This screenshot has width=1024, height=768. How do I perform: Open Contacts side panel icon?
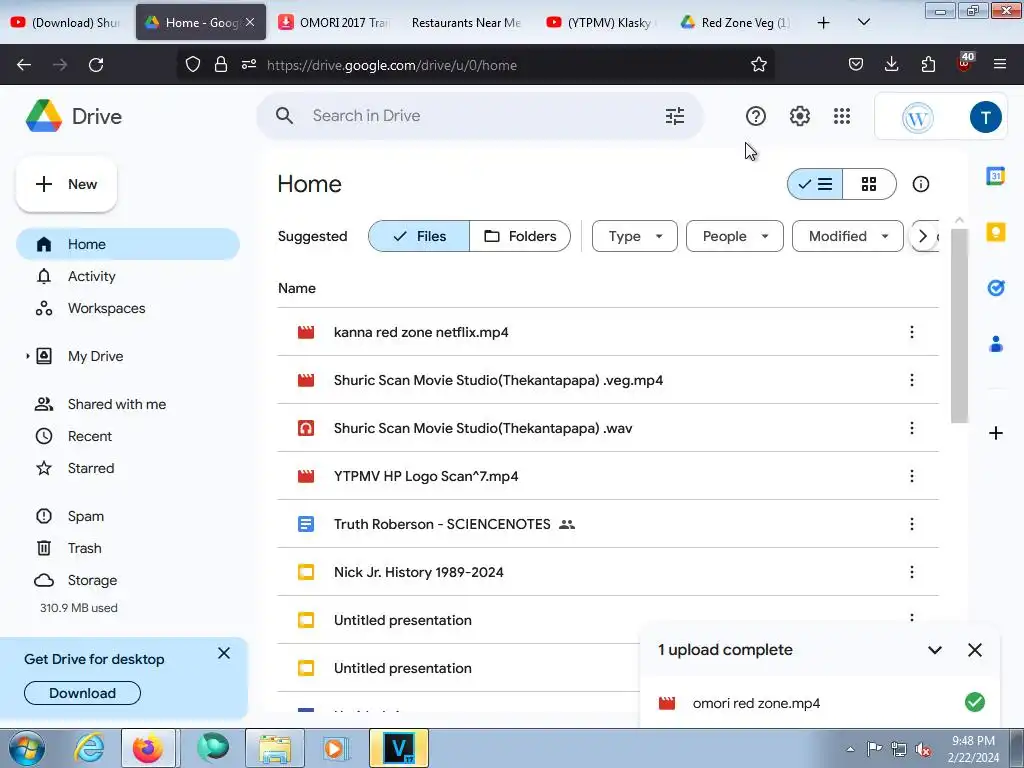995,344
